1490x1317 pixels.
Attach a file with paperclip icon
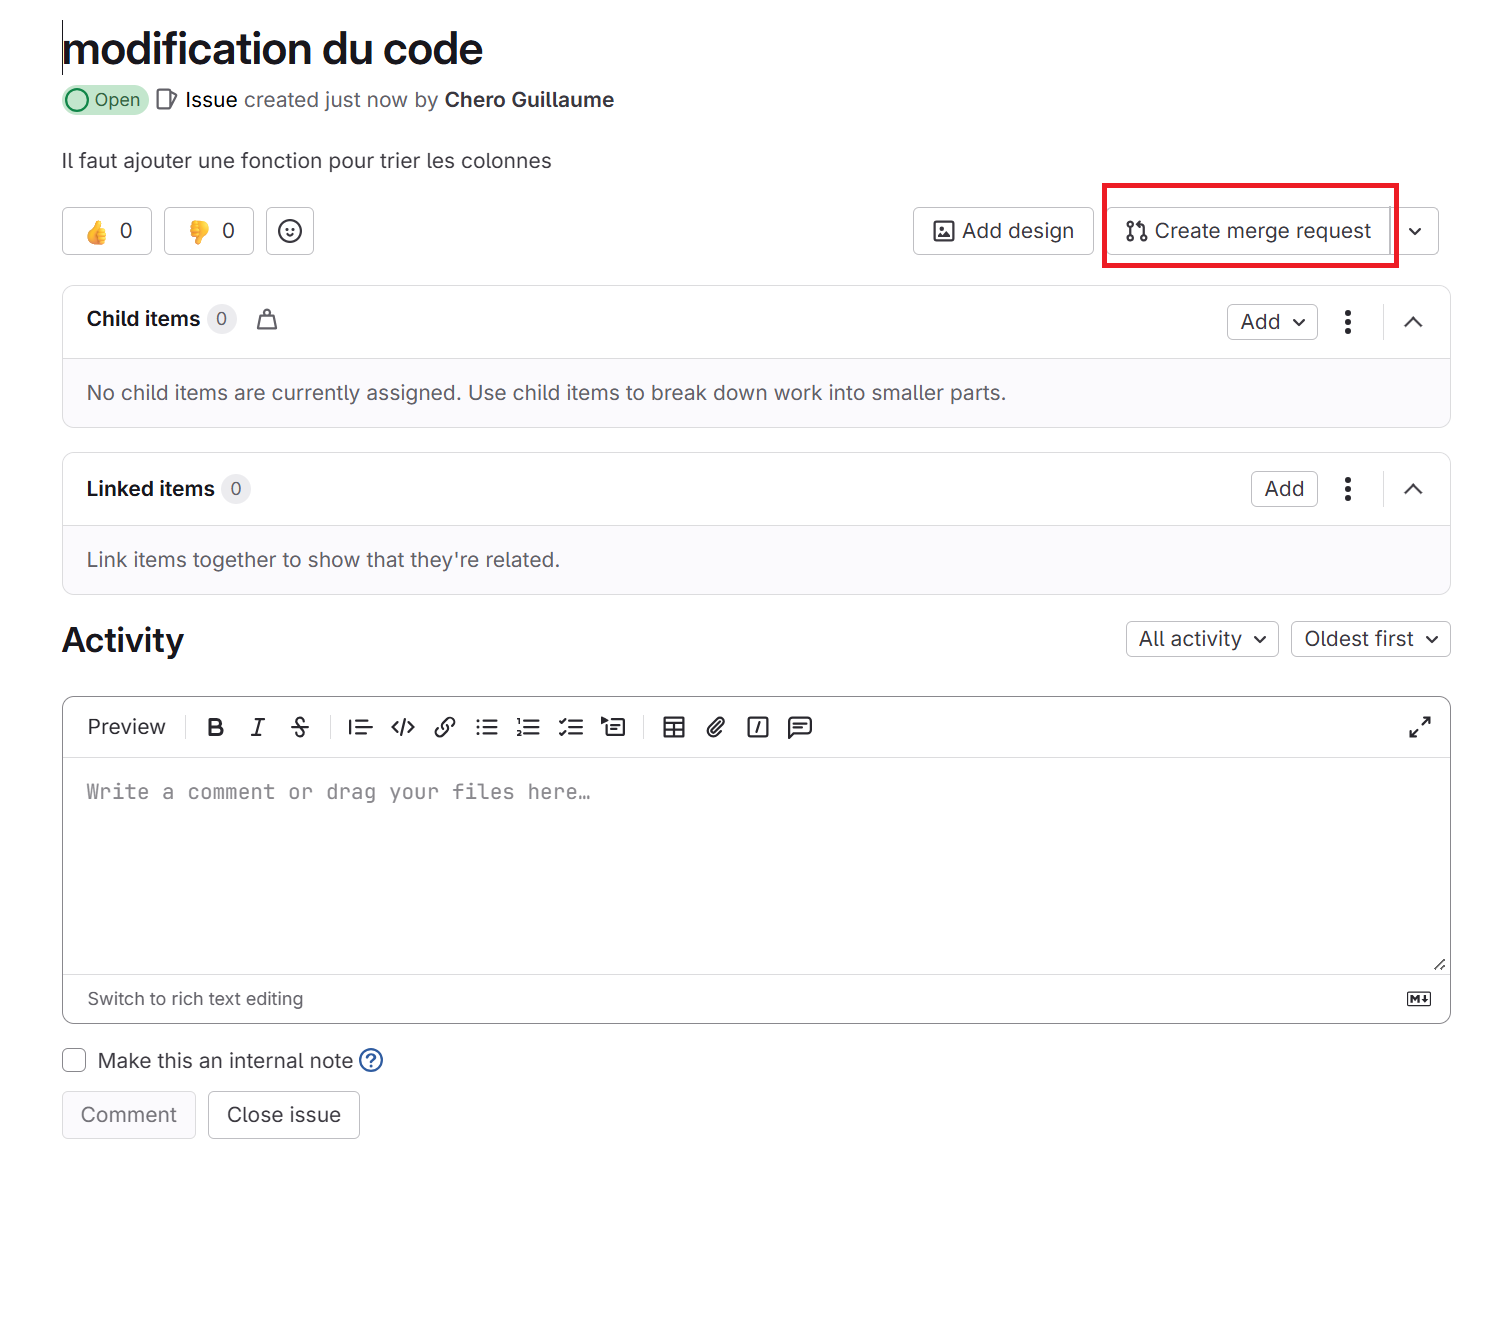(716, 727)
